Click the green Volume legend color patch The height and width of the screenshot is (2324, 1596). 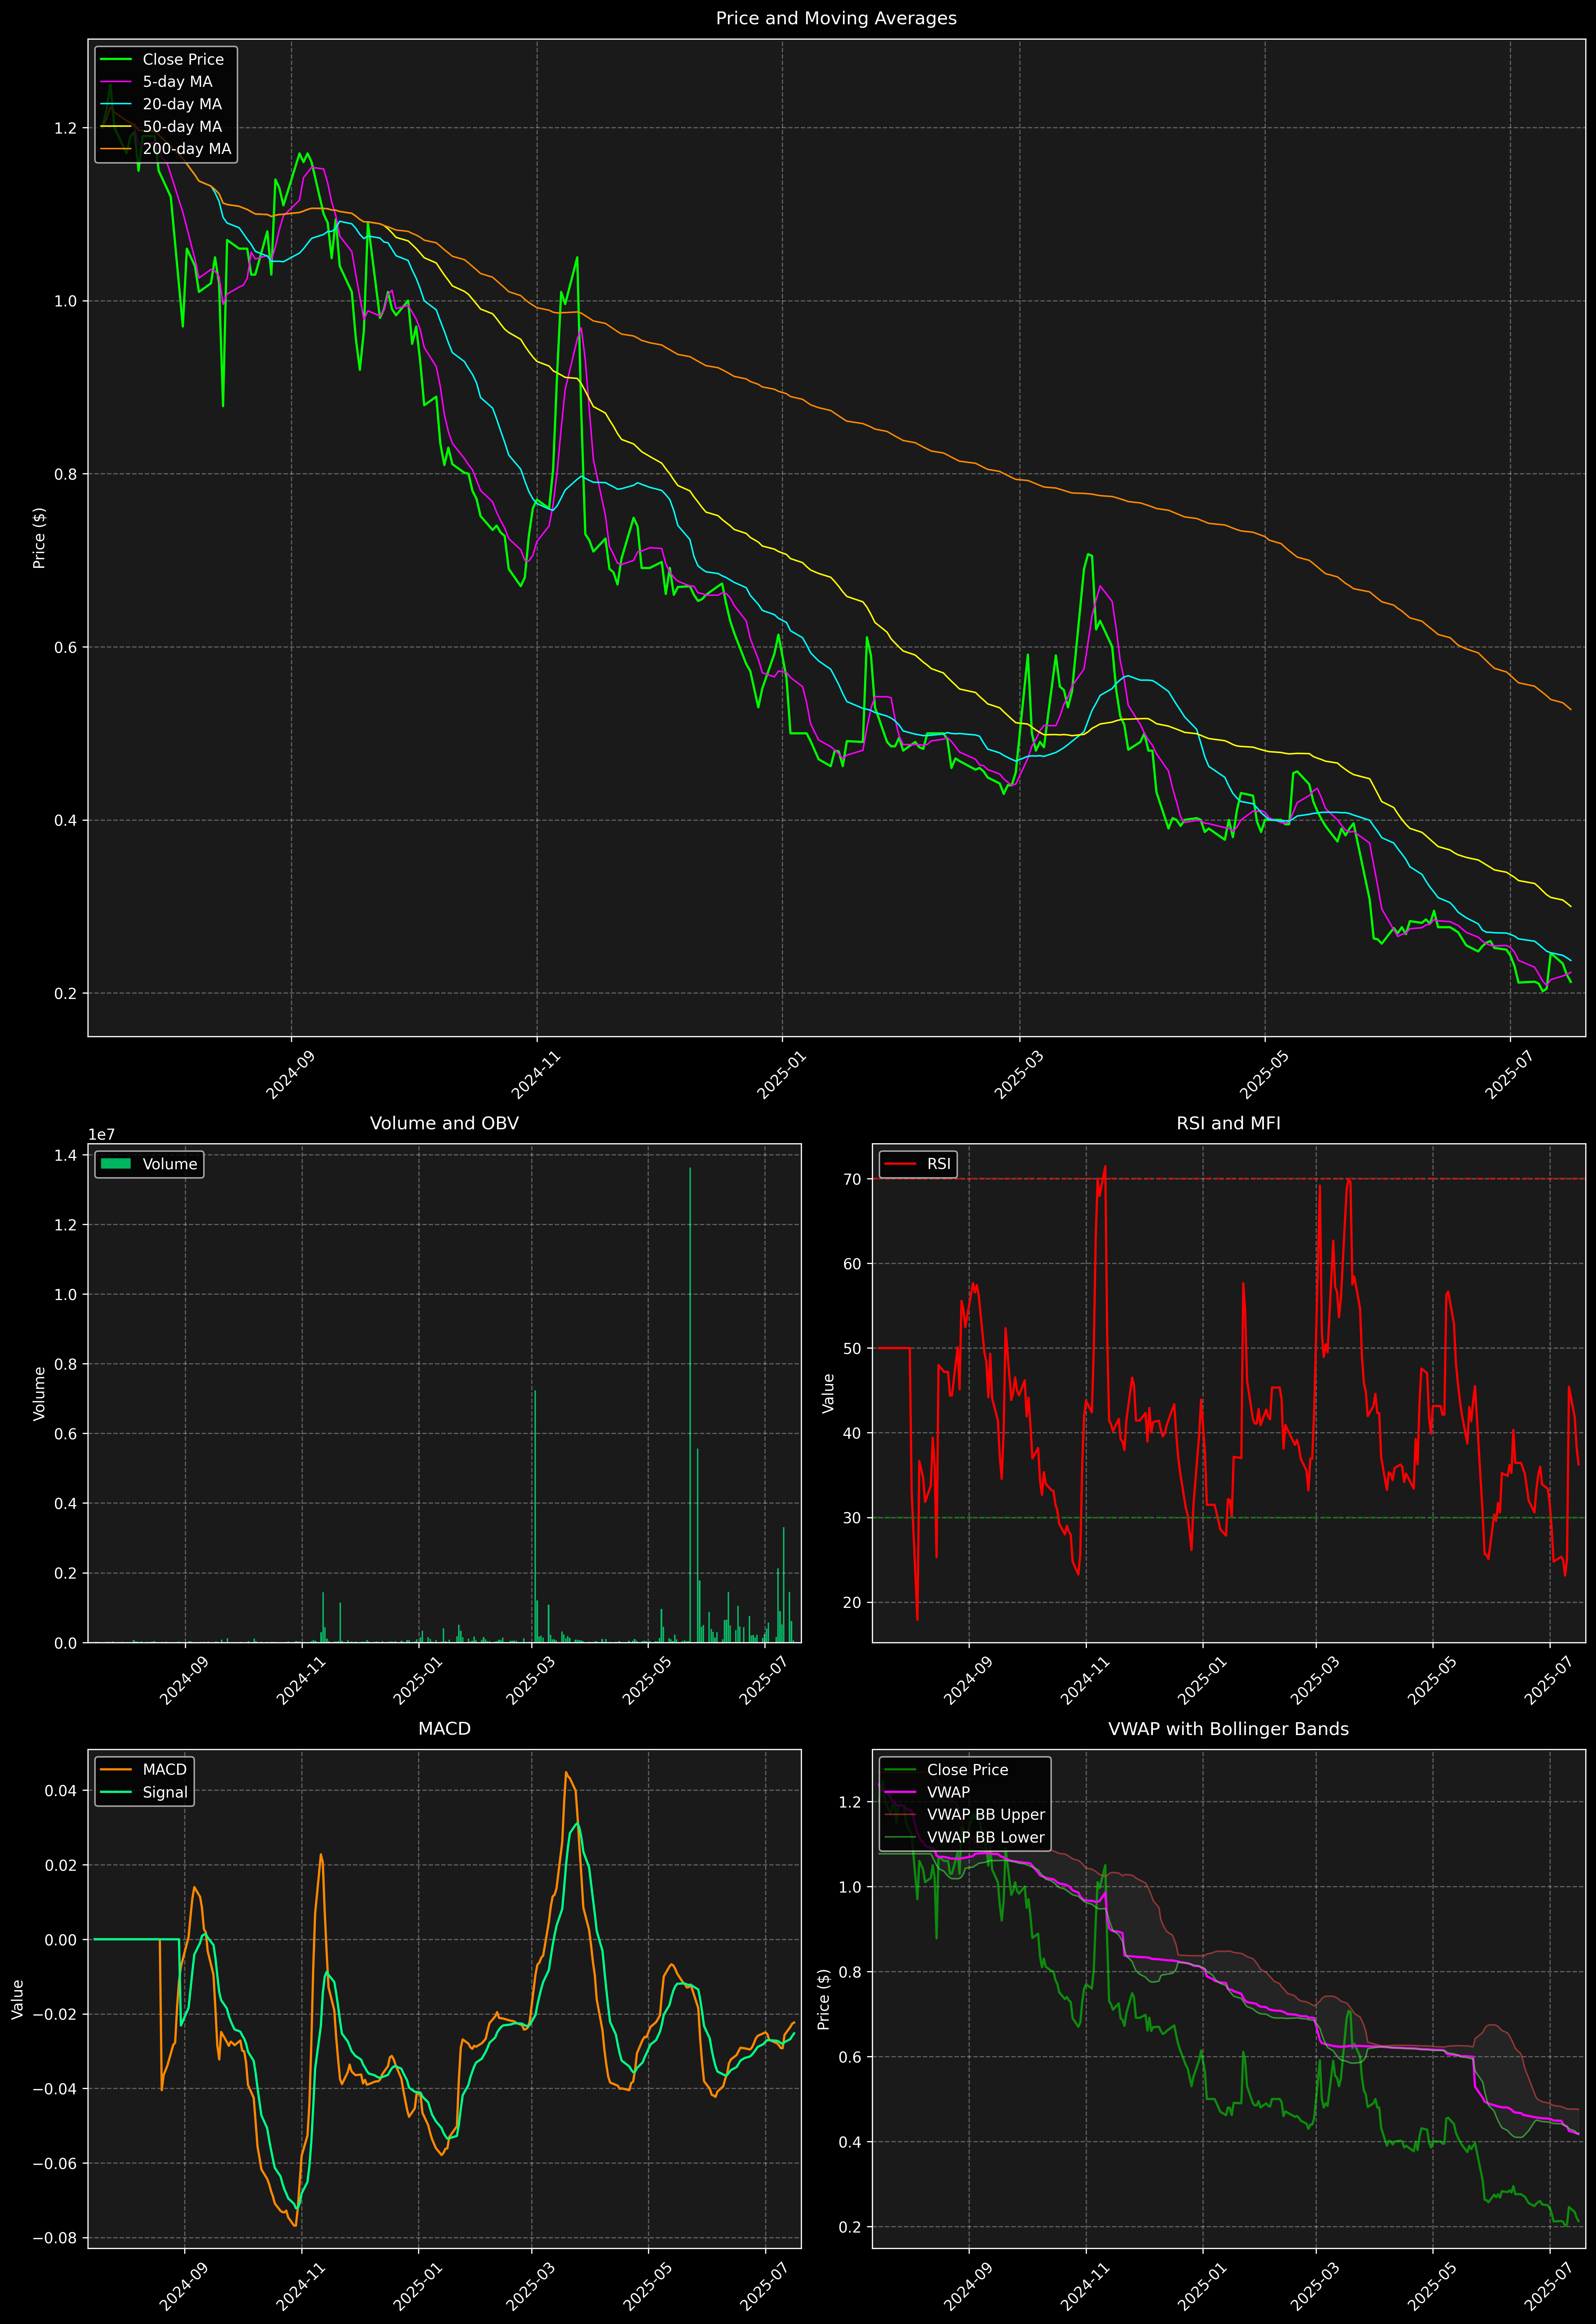[116, 1164]
